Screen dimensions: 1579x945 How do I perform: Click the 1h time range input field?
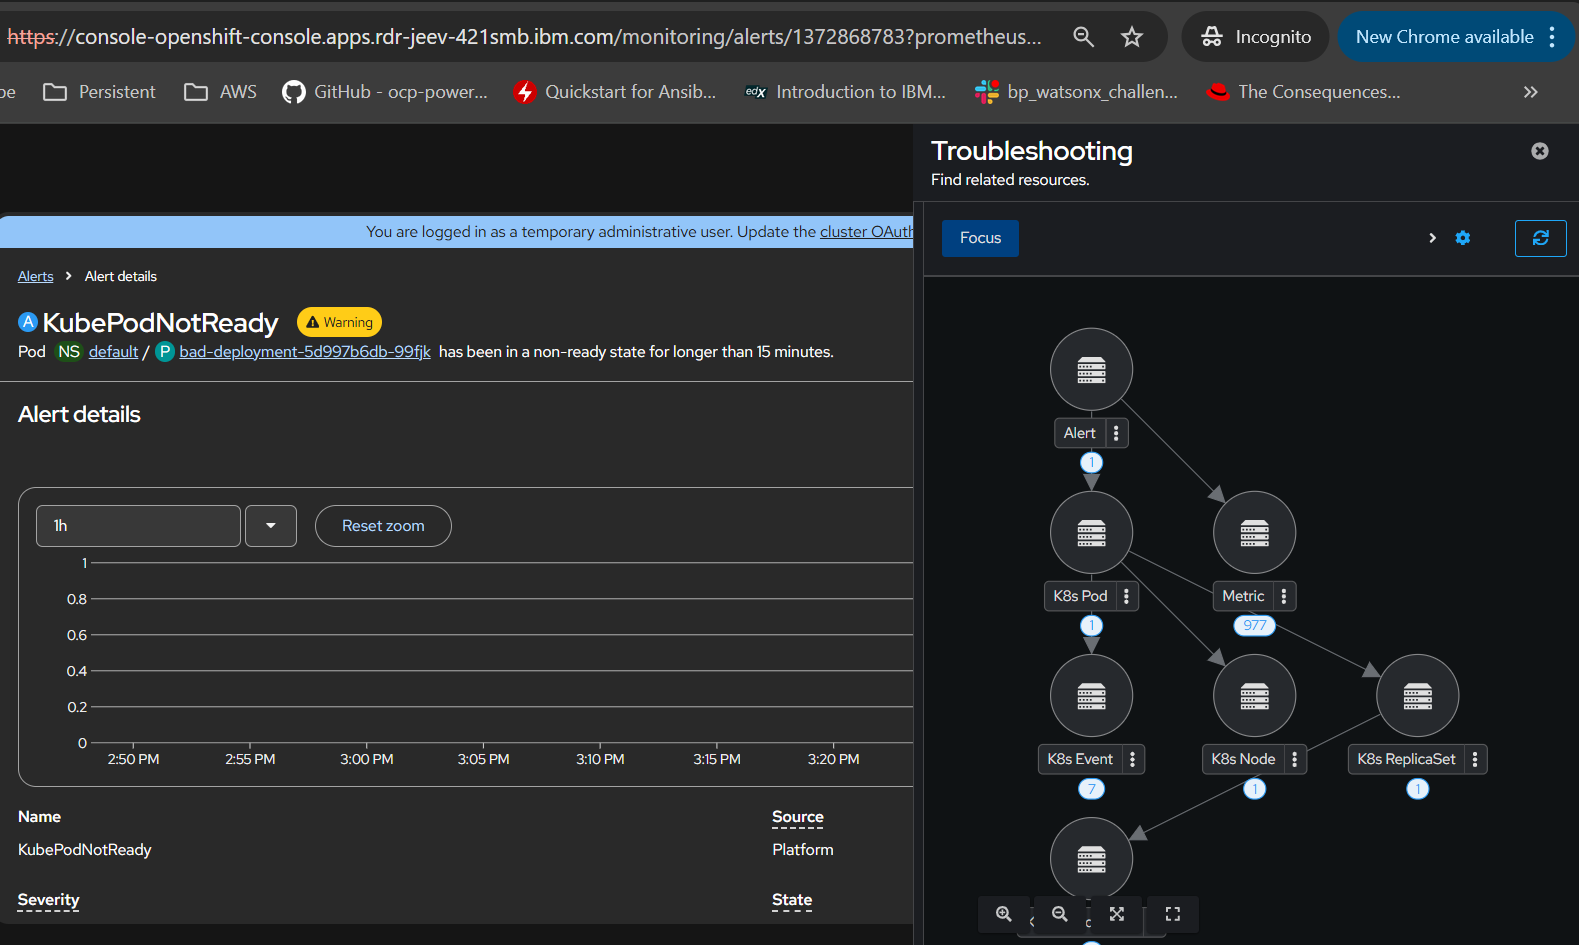click(x=138, y=526)
